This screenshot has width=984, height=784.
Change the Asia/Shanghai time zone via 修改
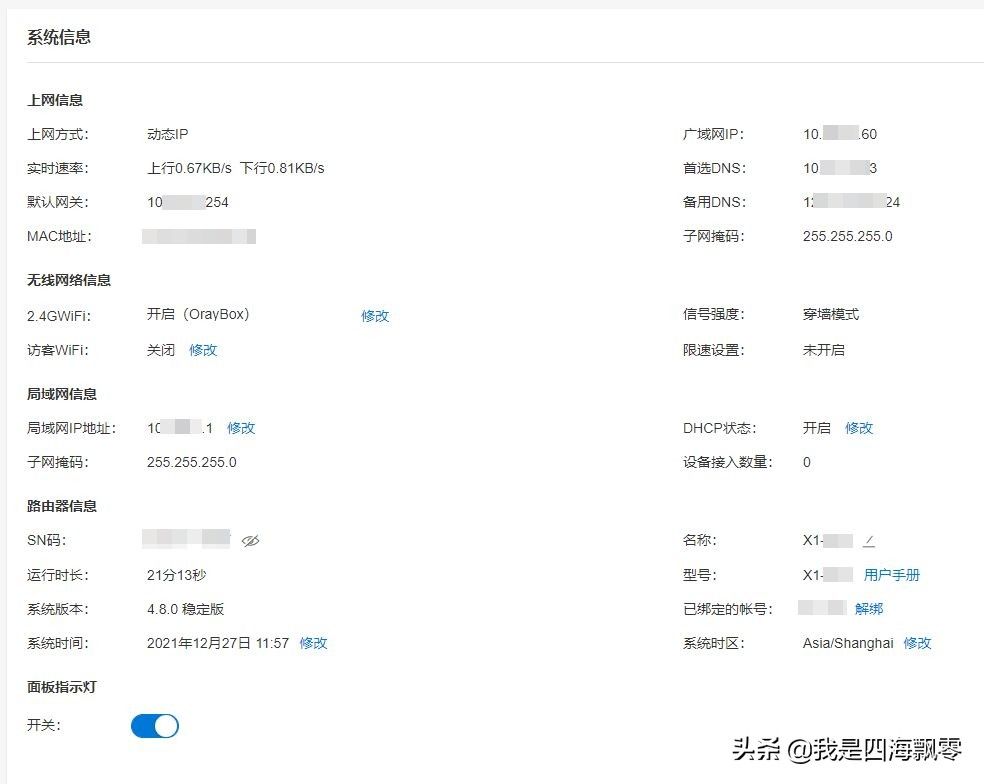point(917,643)
